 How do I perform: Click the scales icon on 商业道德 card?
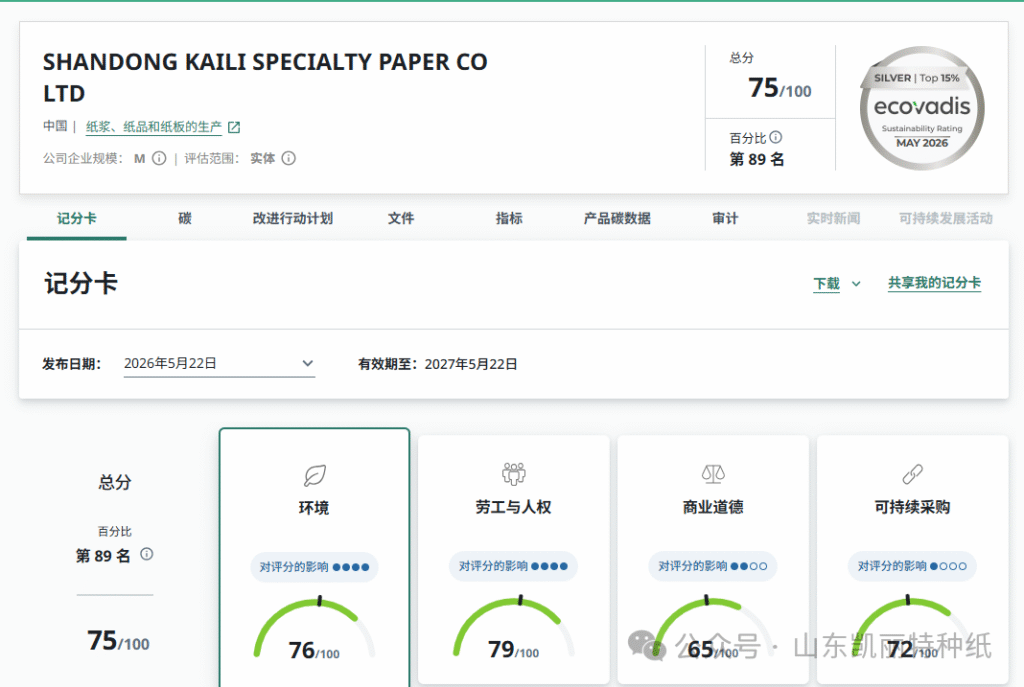[x=713, y=473]
